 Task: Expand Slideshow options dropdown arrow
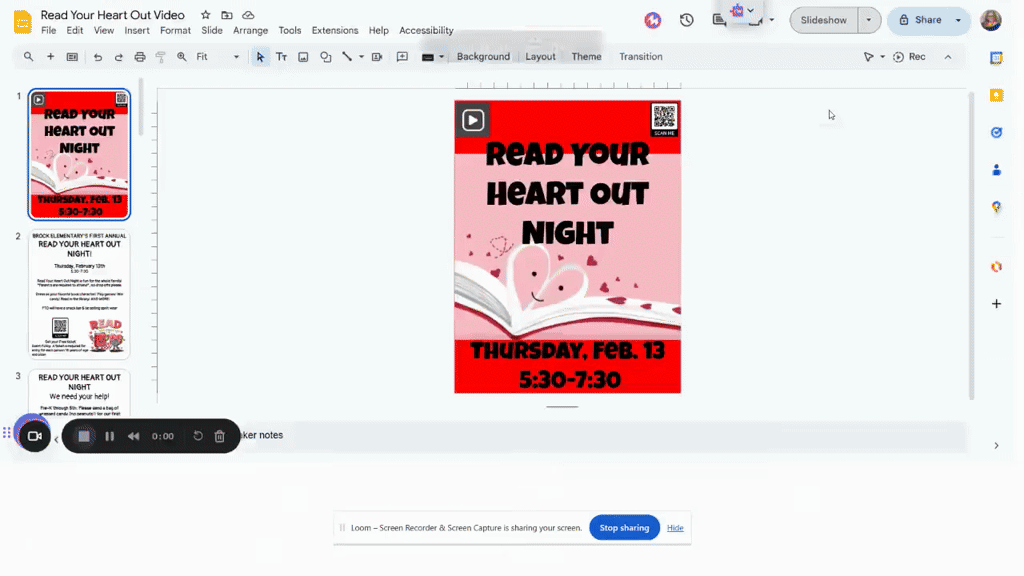click(869, 20)
